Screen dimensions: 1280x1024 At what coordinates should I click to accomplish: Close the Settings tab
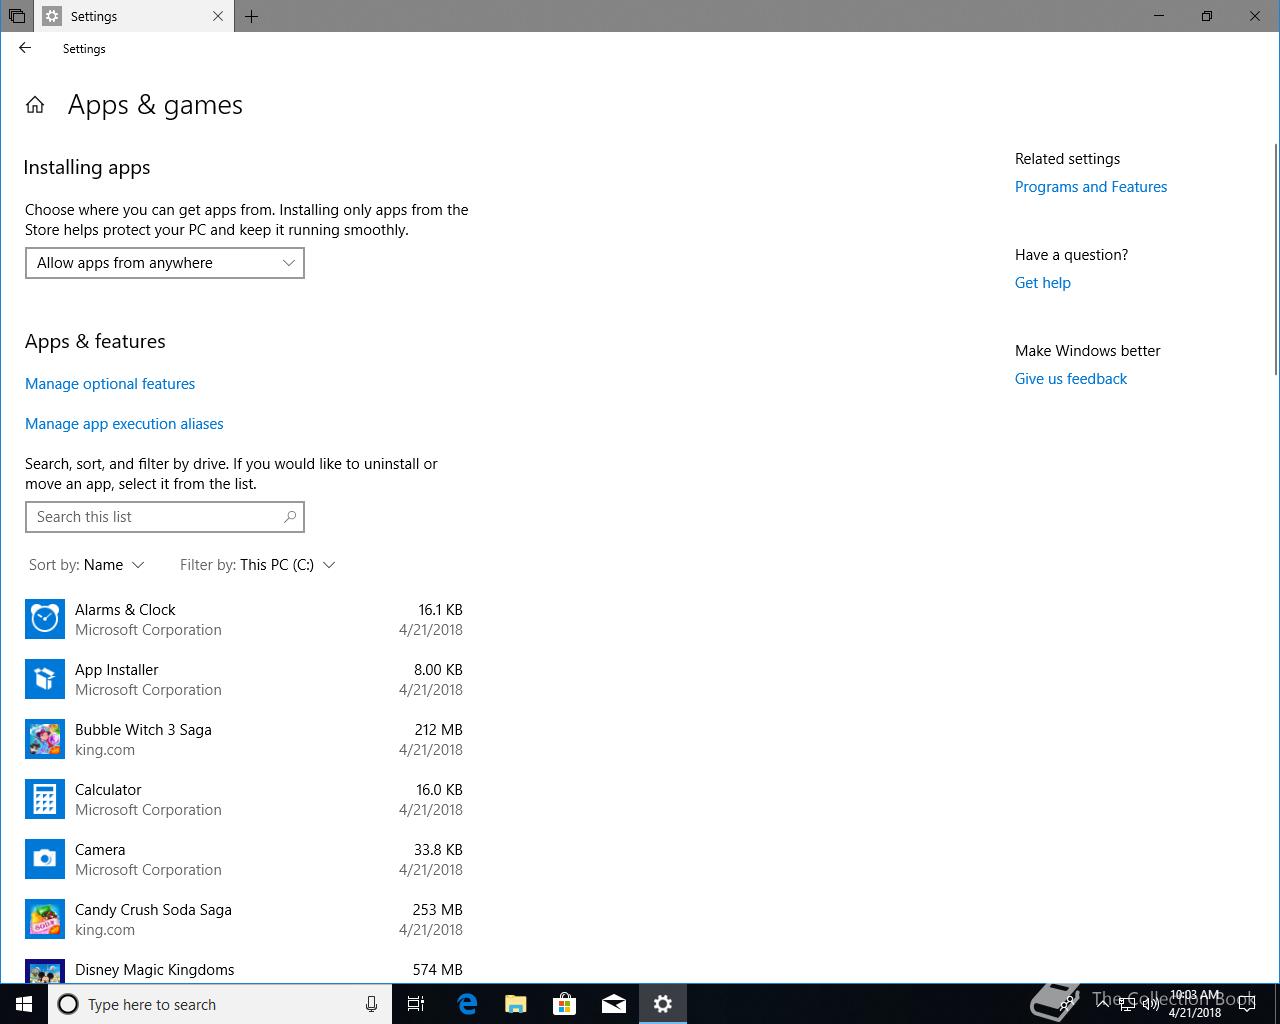click(x=218, y=16)
